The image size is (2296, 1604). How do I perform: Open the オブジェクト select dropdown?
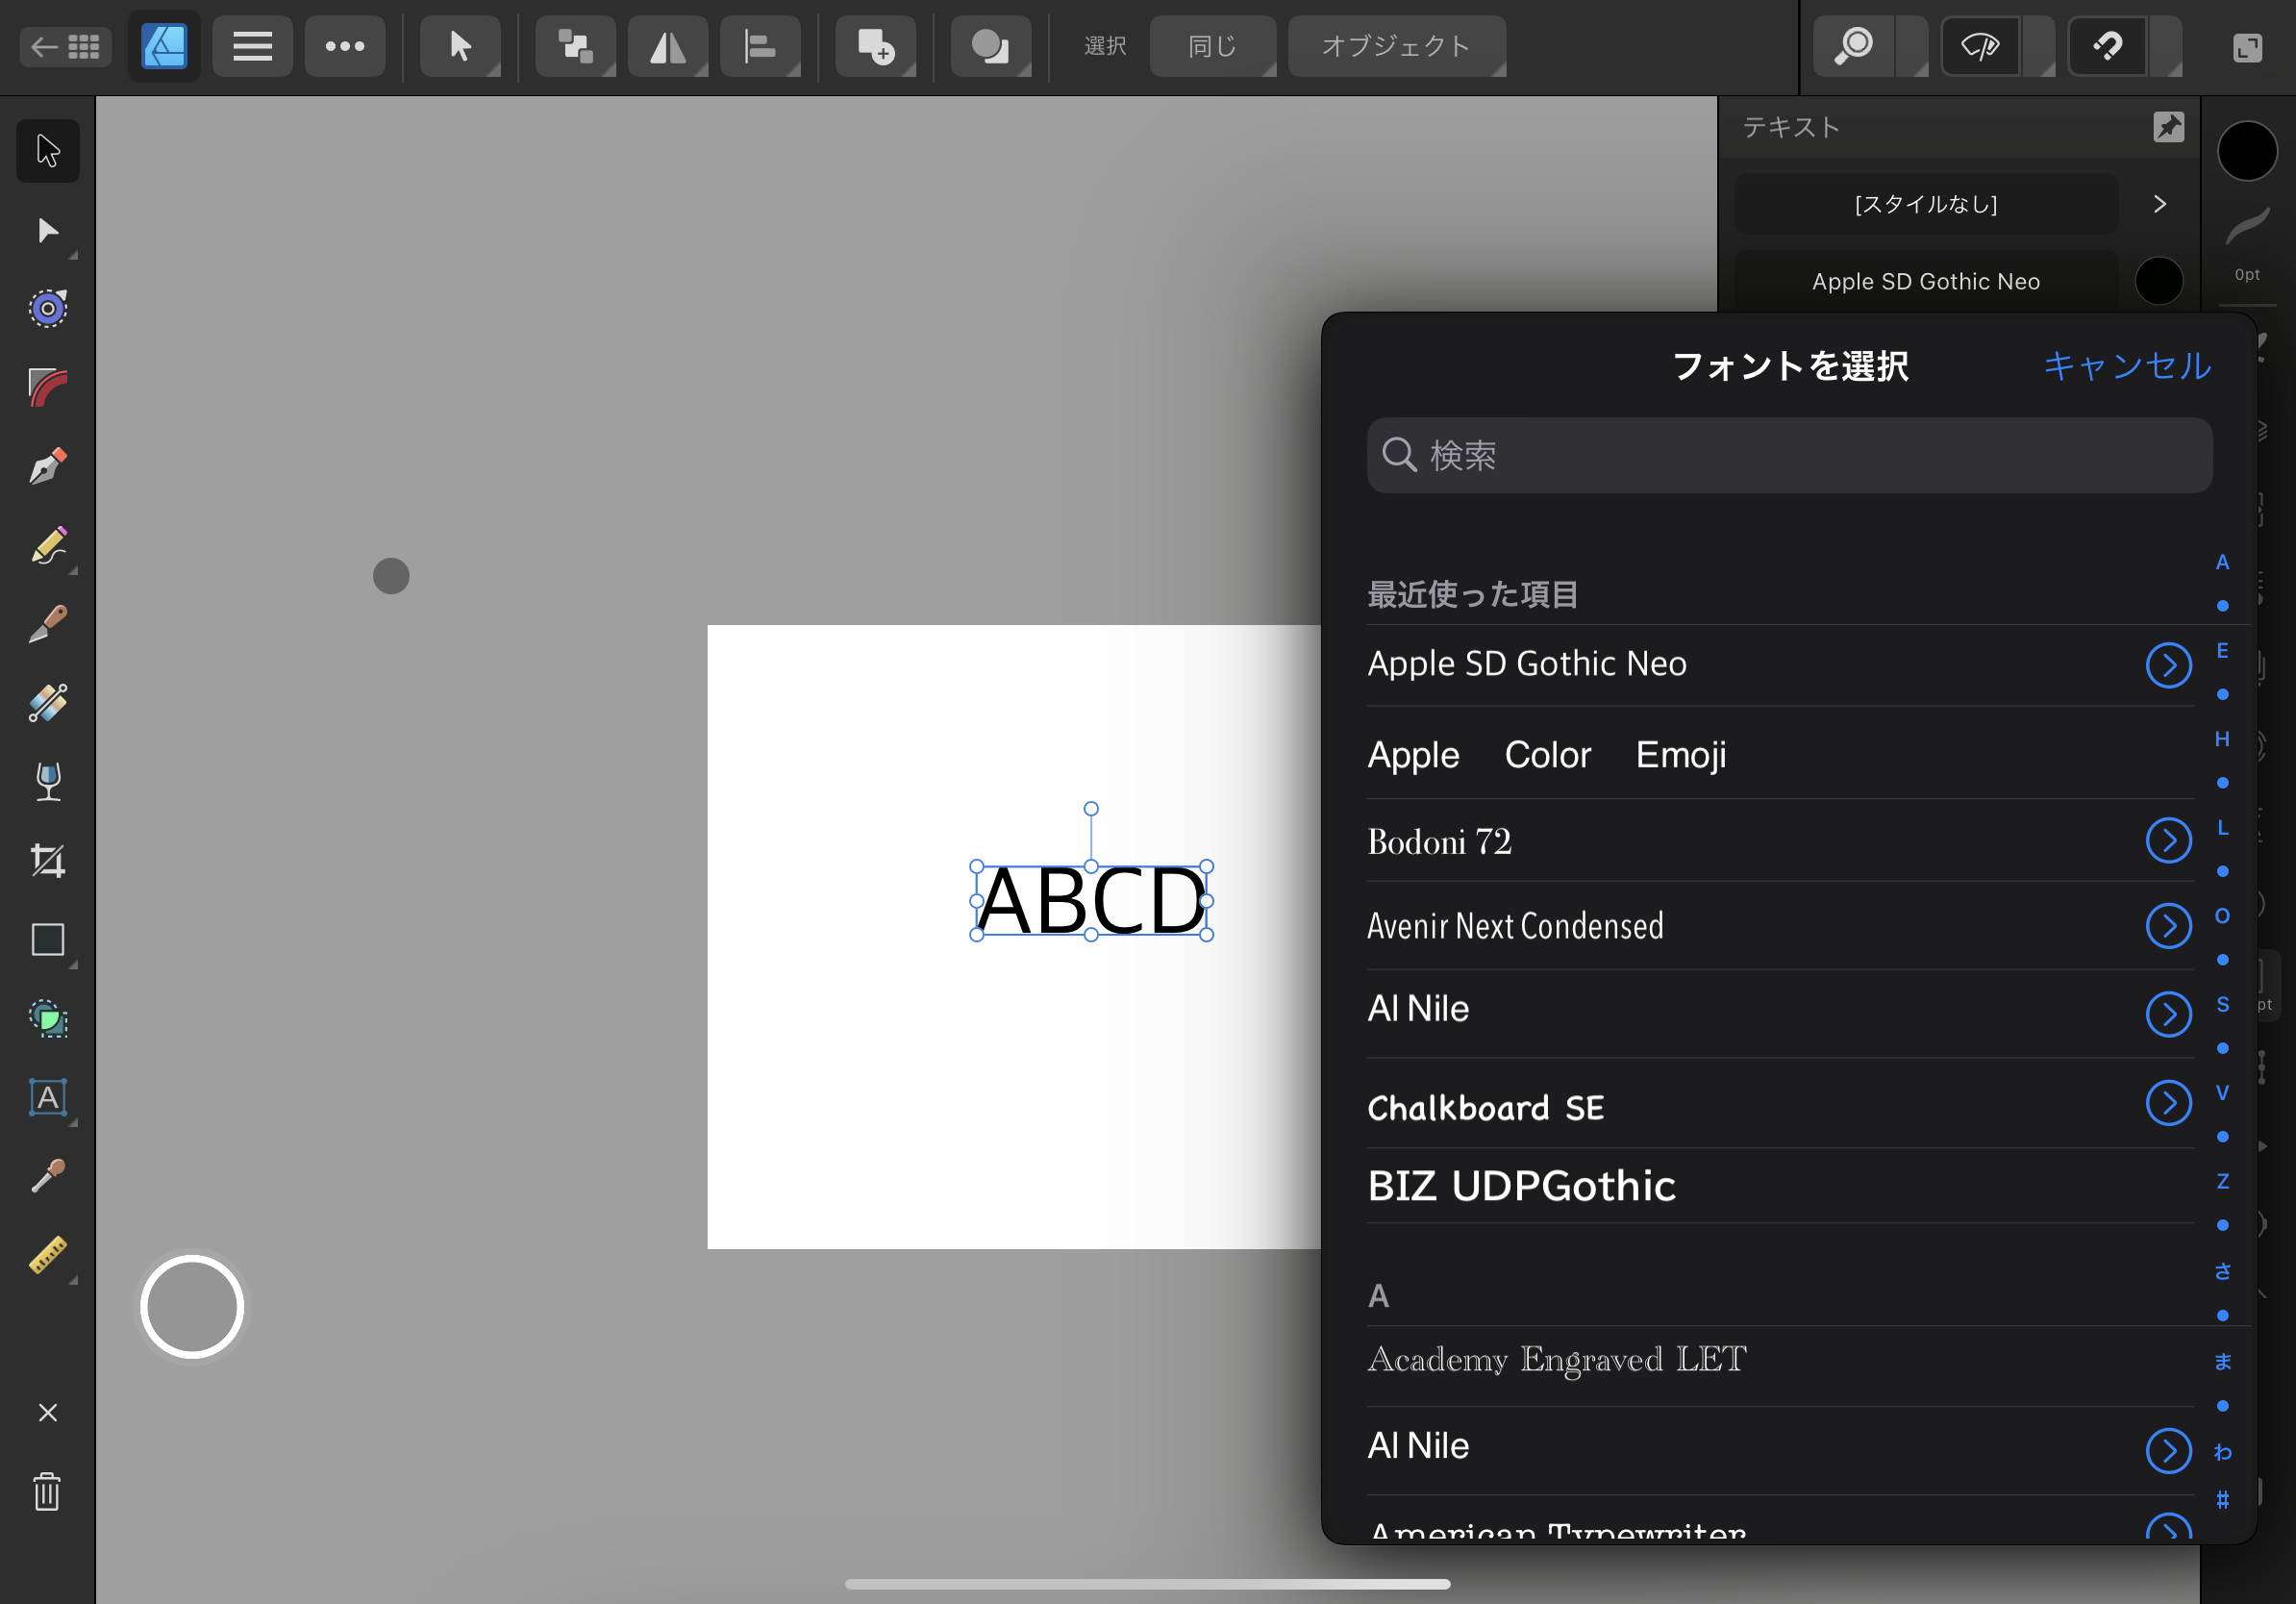click(x=1397, y=46)
